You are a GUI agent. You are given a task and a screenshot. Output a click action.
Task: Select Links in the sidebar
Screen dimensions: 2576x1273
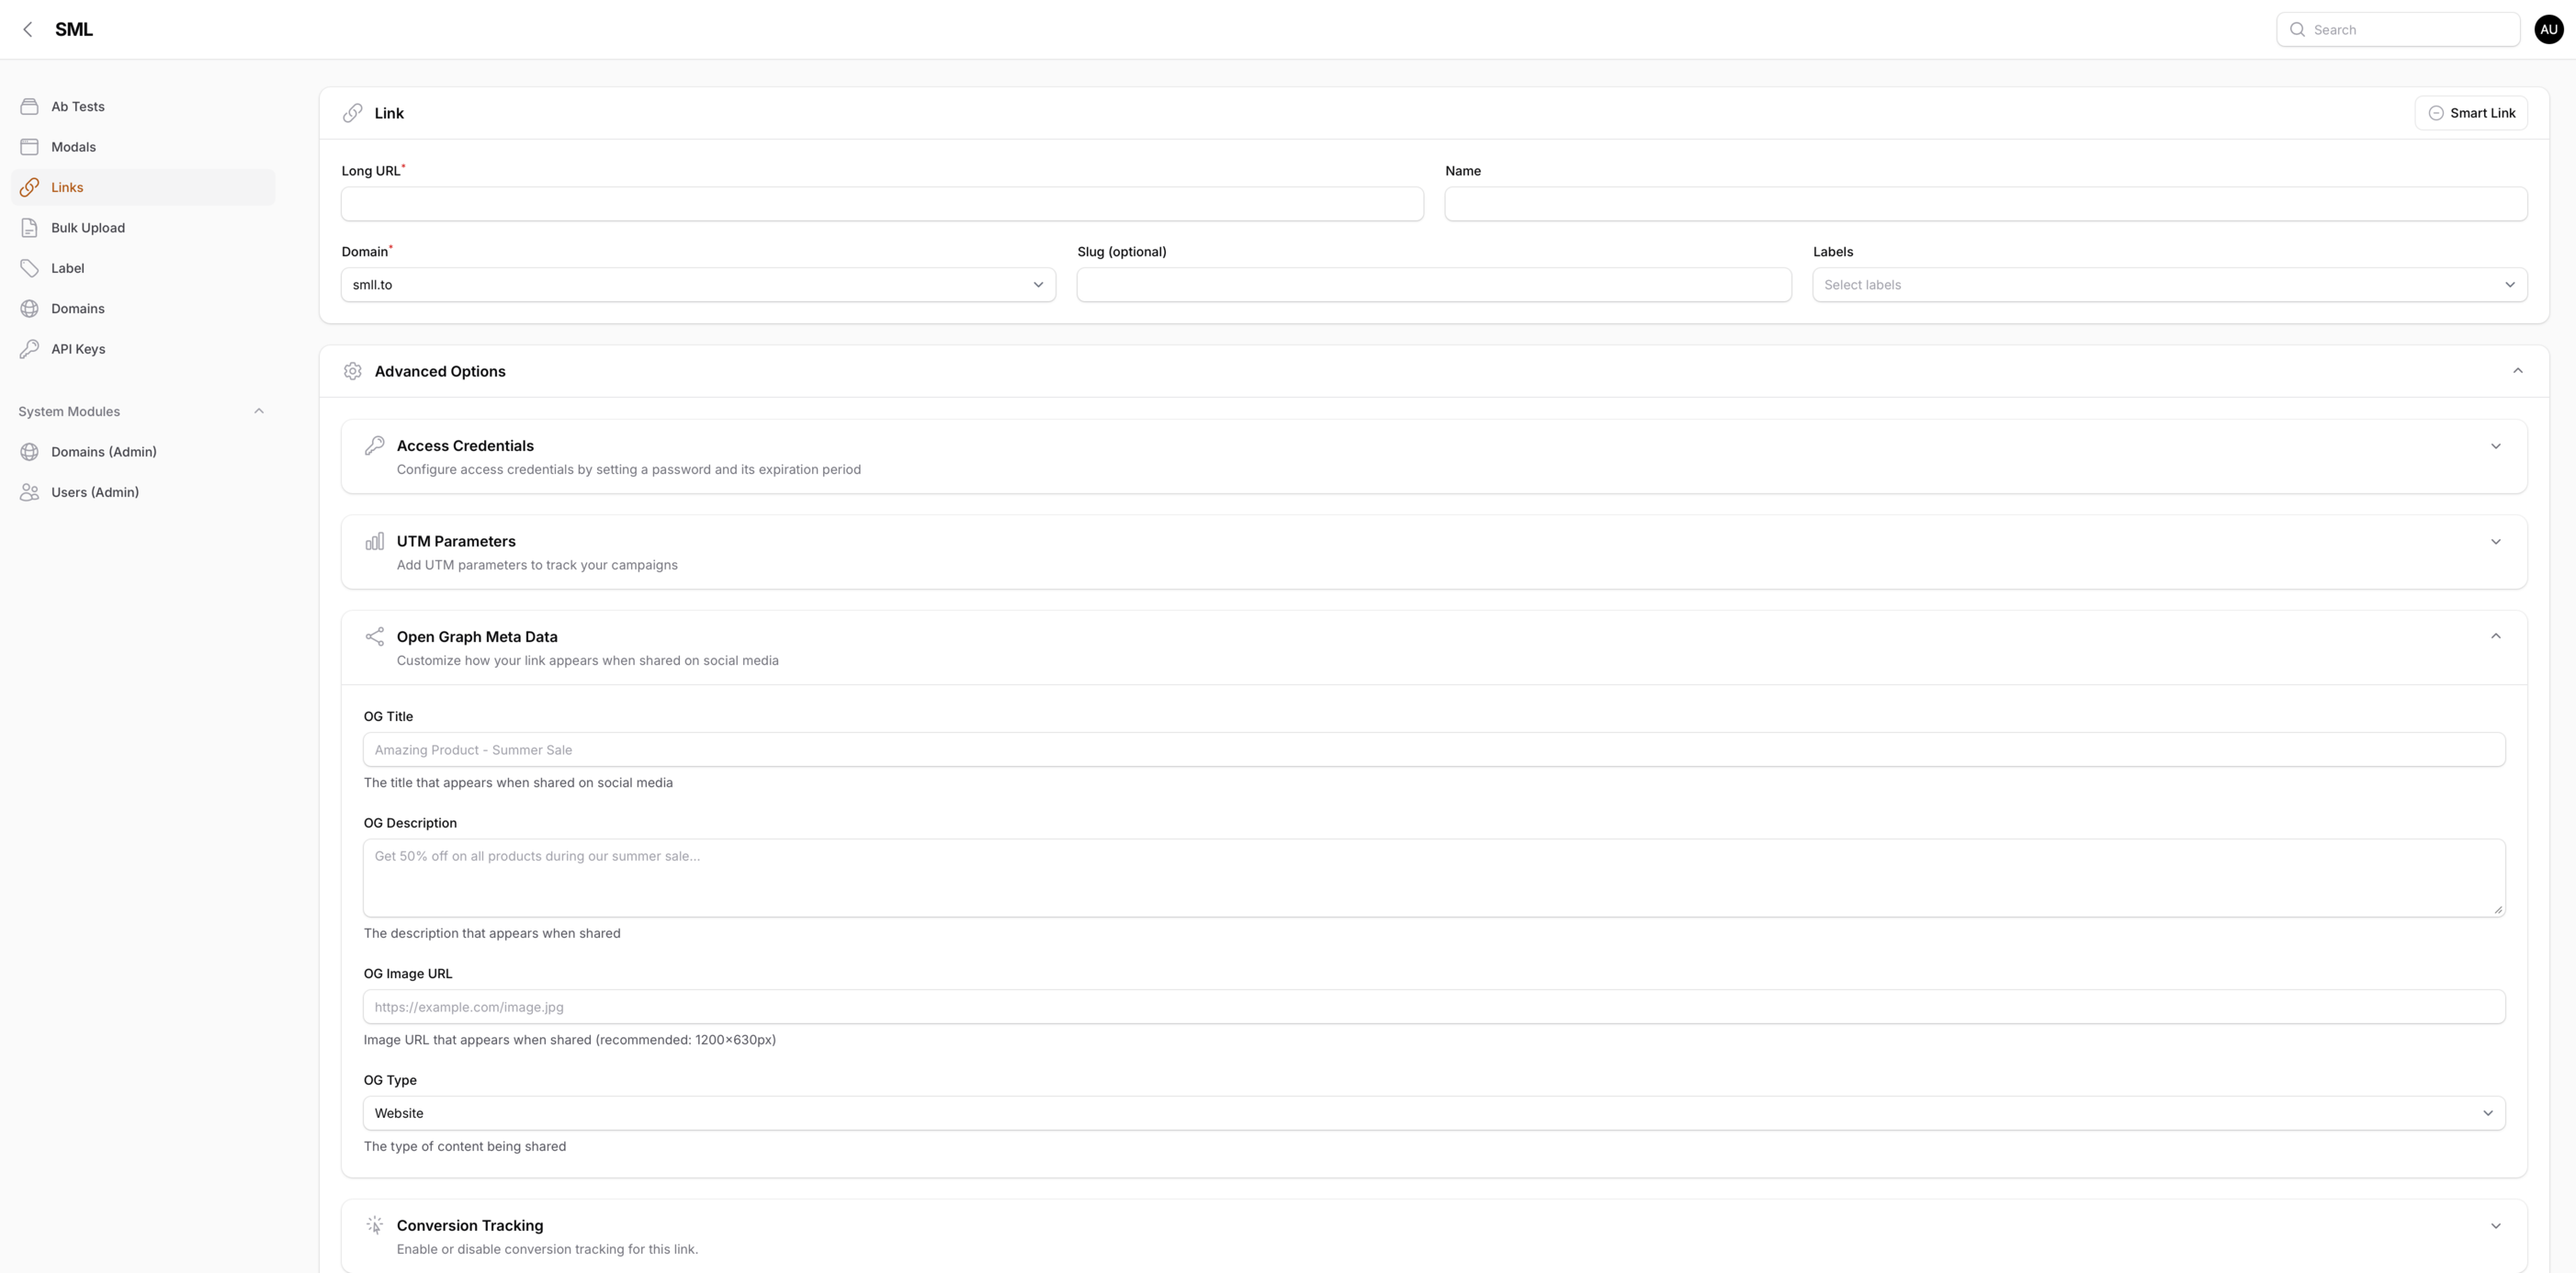(x=67, y=188)
